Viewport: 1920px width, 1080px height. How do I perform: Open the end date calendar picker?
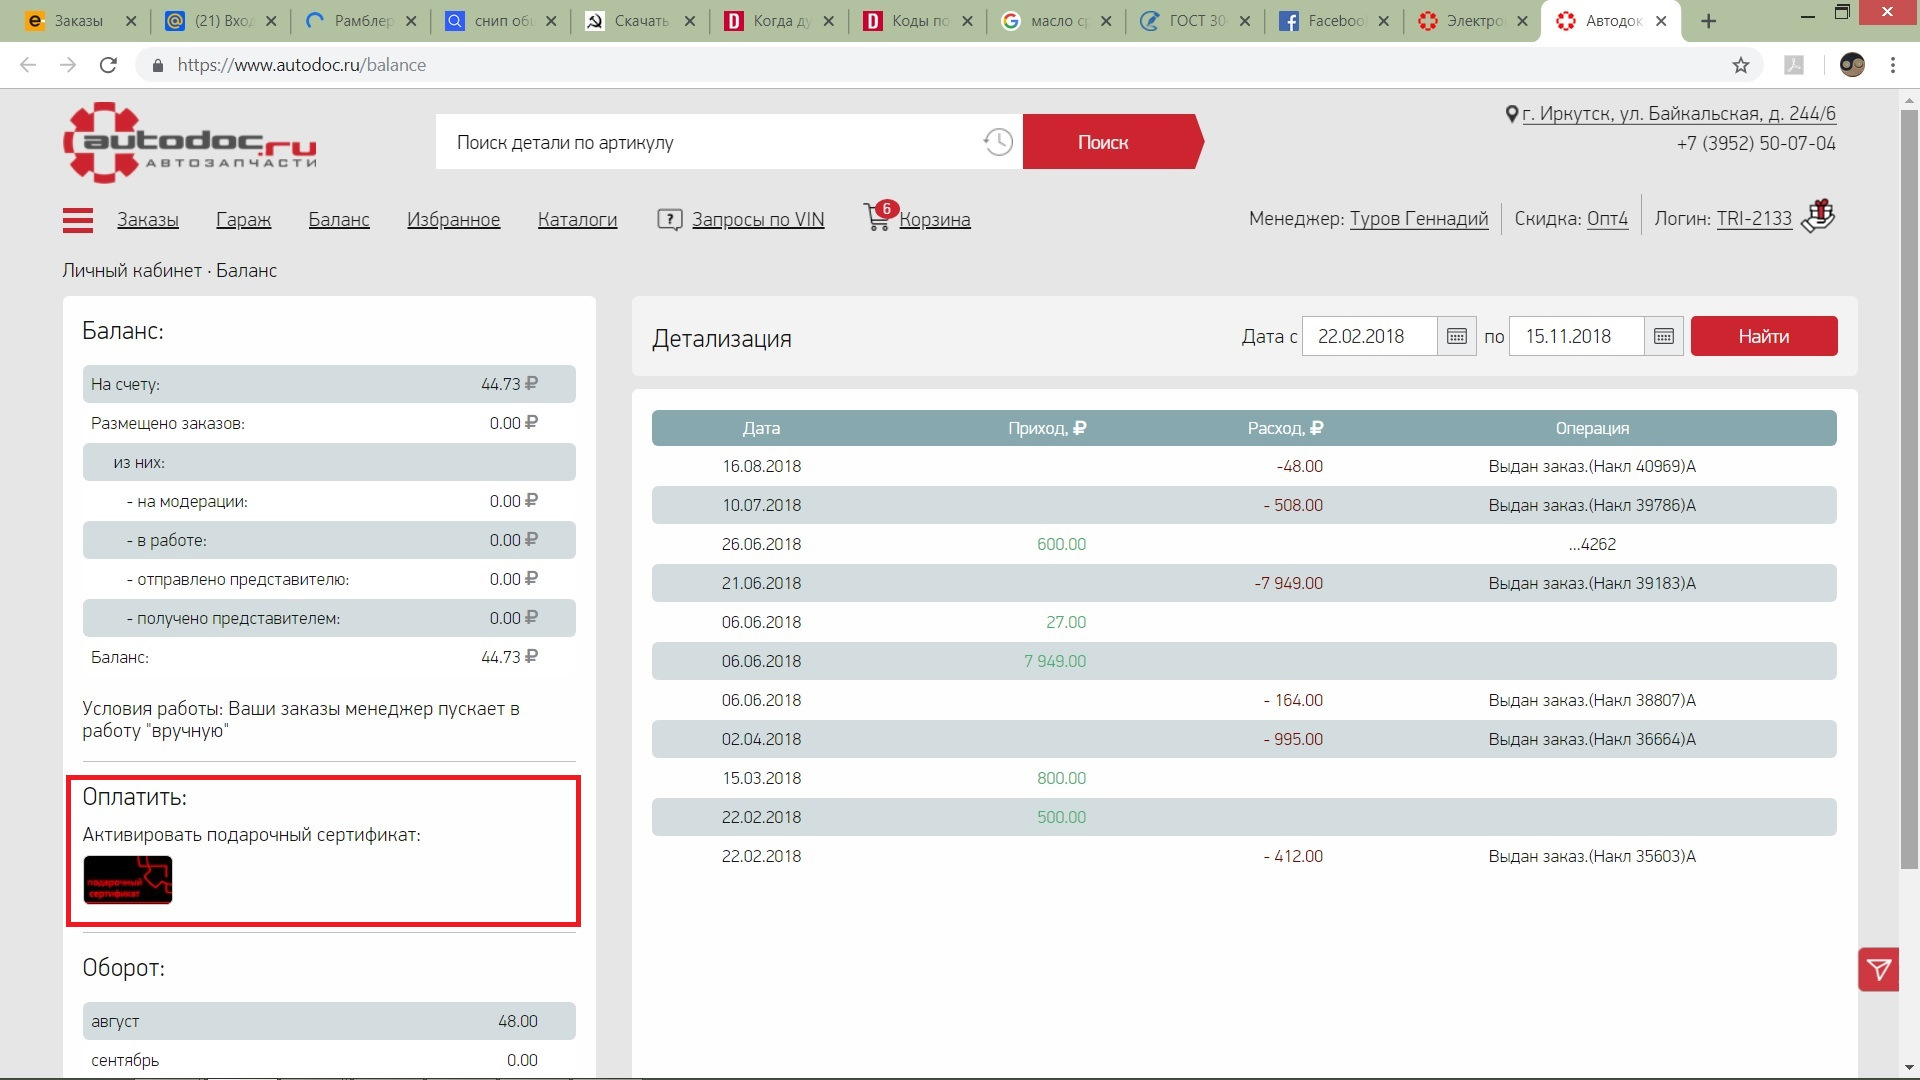click(1663, 337)
